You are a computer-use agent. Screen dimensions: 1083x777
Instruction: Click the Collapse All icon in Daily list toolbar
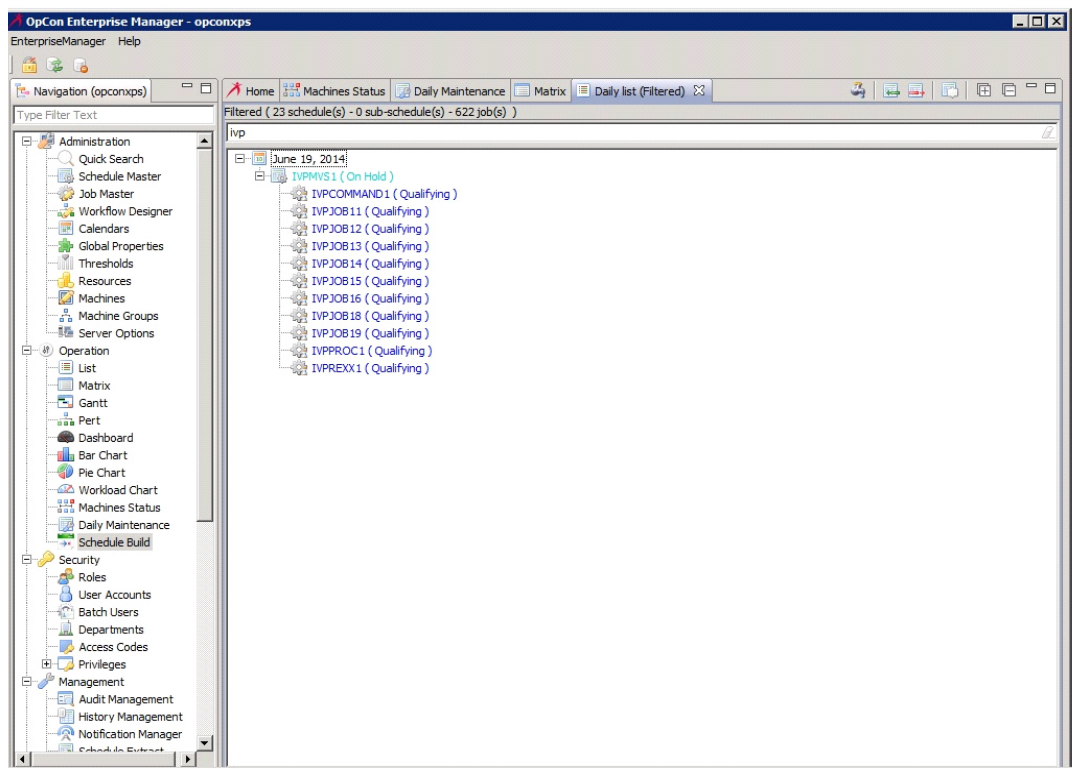point(1008,90)
